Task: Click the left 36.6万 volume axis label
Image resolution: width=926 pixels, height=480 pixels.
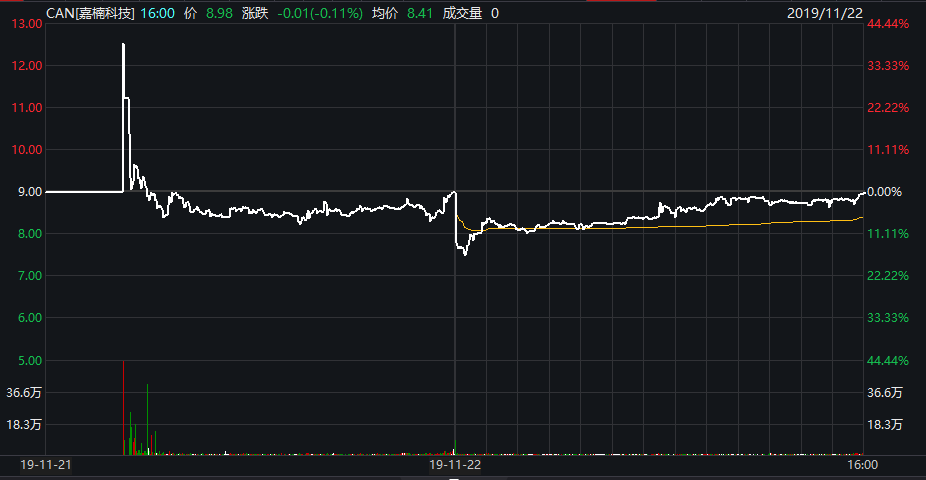Action: coord(24,393)
